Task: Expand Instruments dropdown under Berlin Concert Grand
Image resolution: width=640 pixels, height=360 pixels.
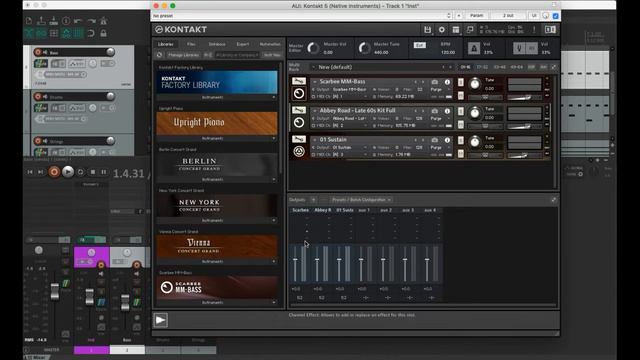Action: tap(216, 180)
